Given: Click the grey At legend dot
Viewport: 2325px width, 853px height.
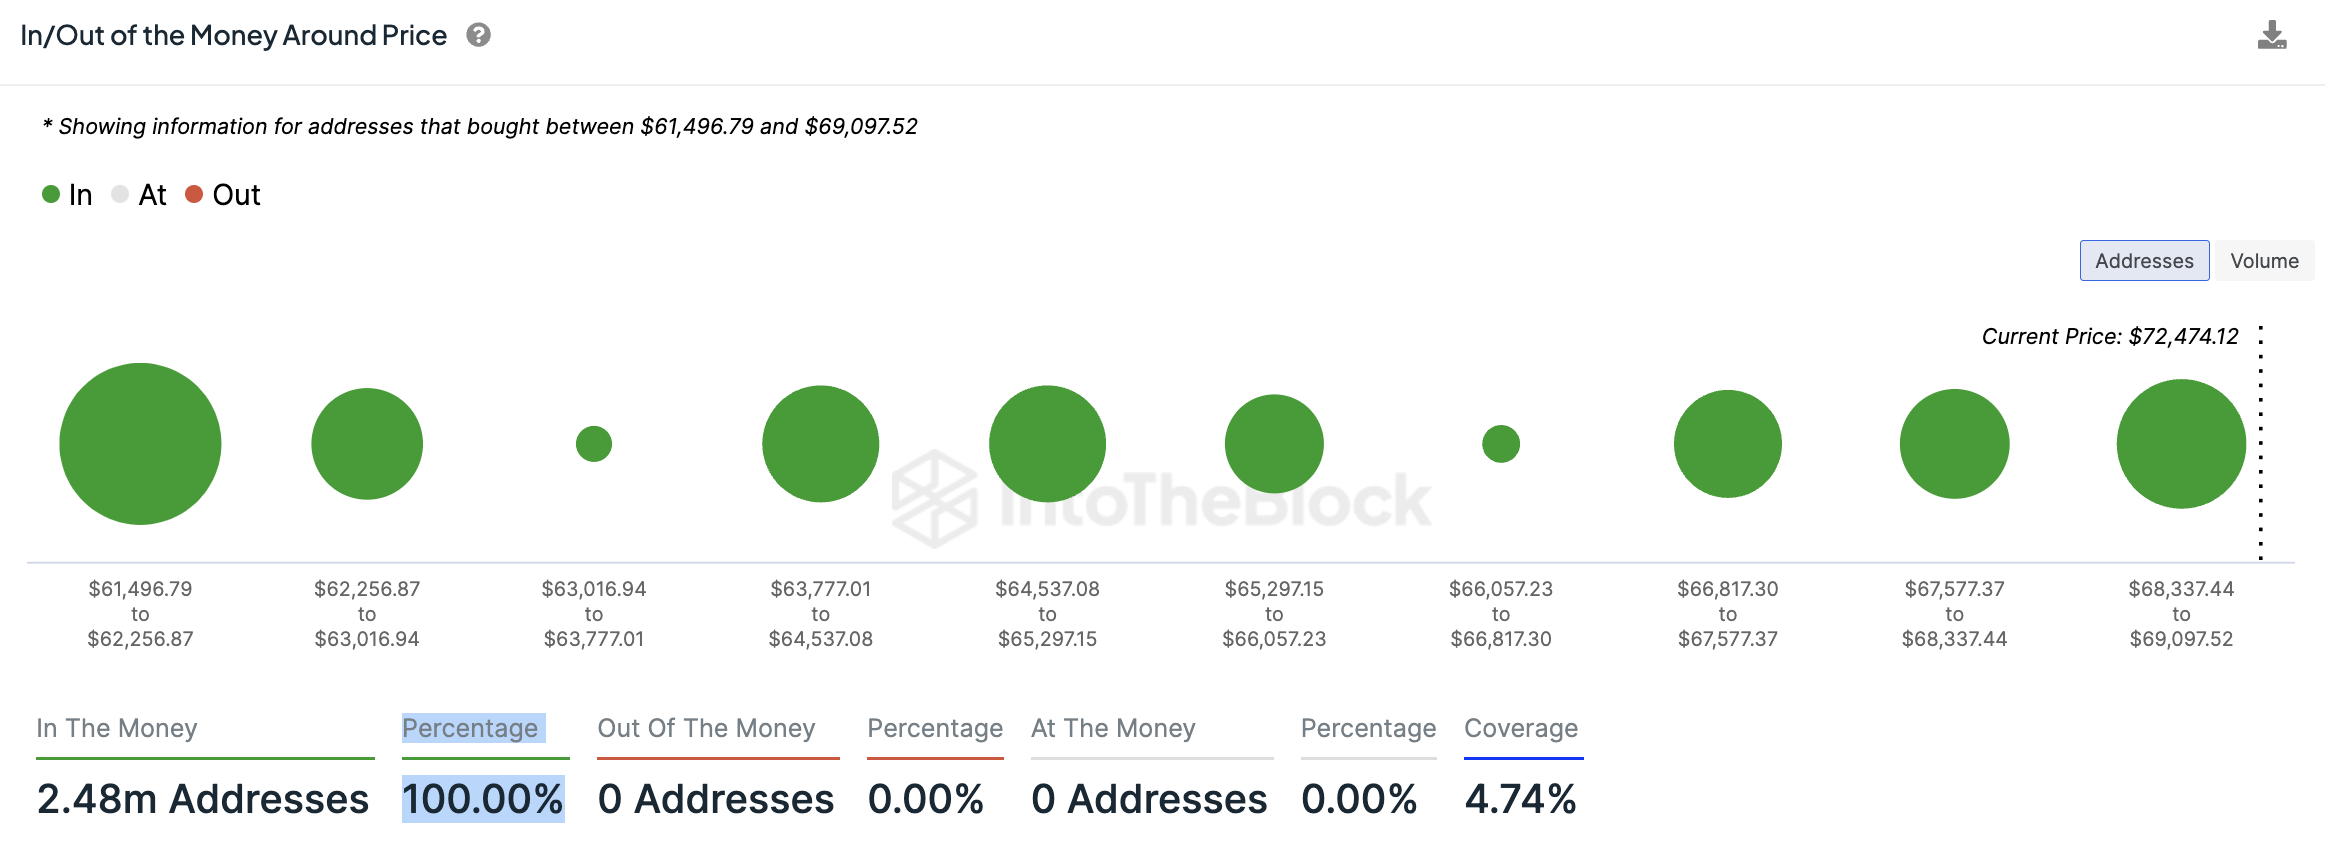Looking at the screenshot, I should [119, 195].
